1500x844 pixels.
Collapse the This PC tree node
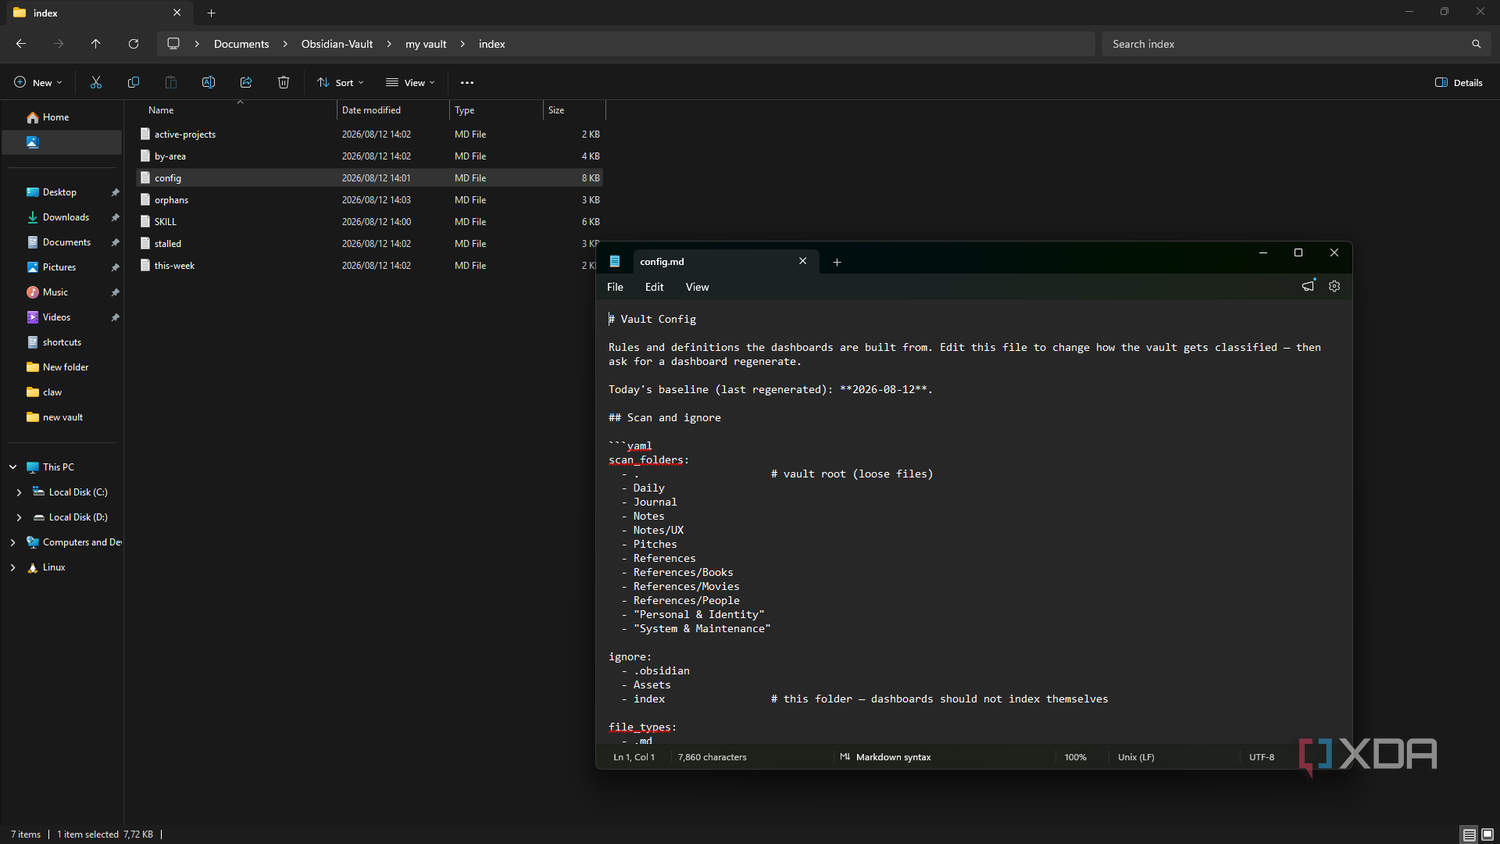pos(13,467)
